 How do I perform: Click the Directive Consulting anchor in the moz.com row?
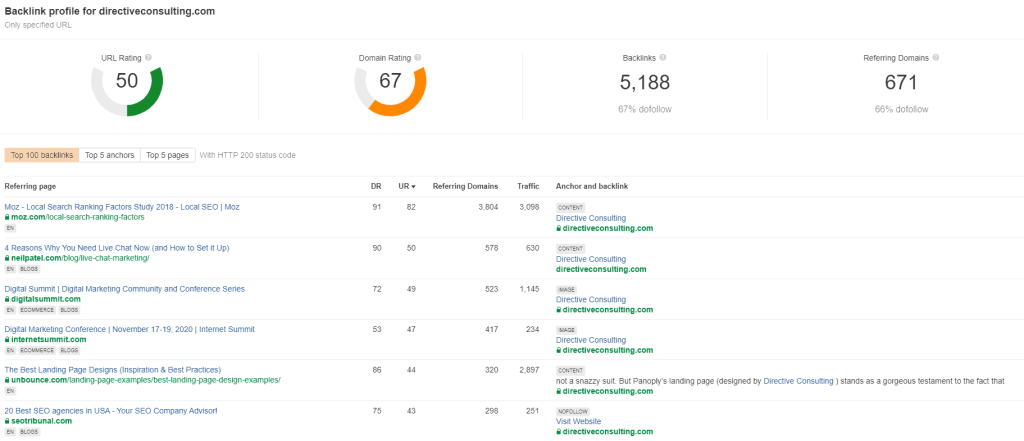click(591, 218)
